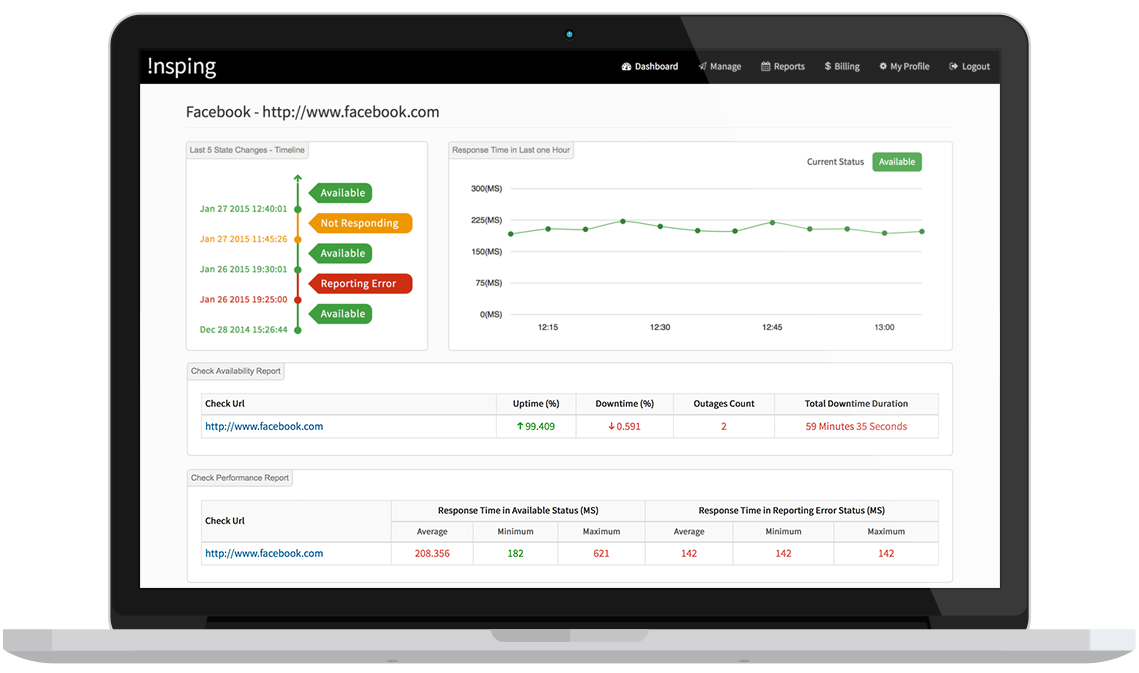
Task: Select Available label at Jan 26 19:30:01
Action: (x=341, y=253)
